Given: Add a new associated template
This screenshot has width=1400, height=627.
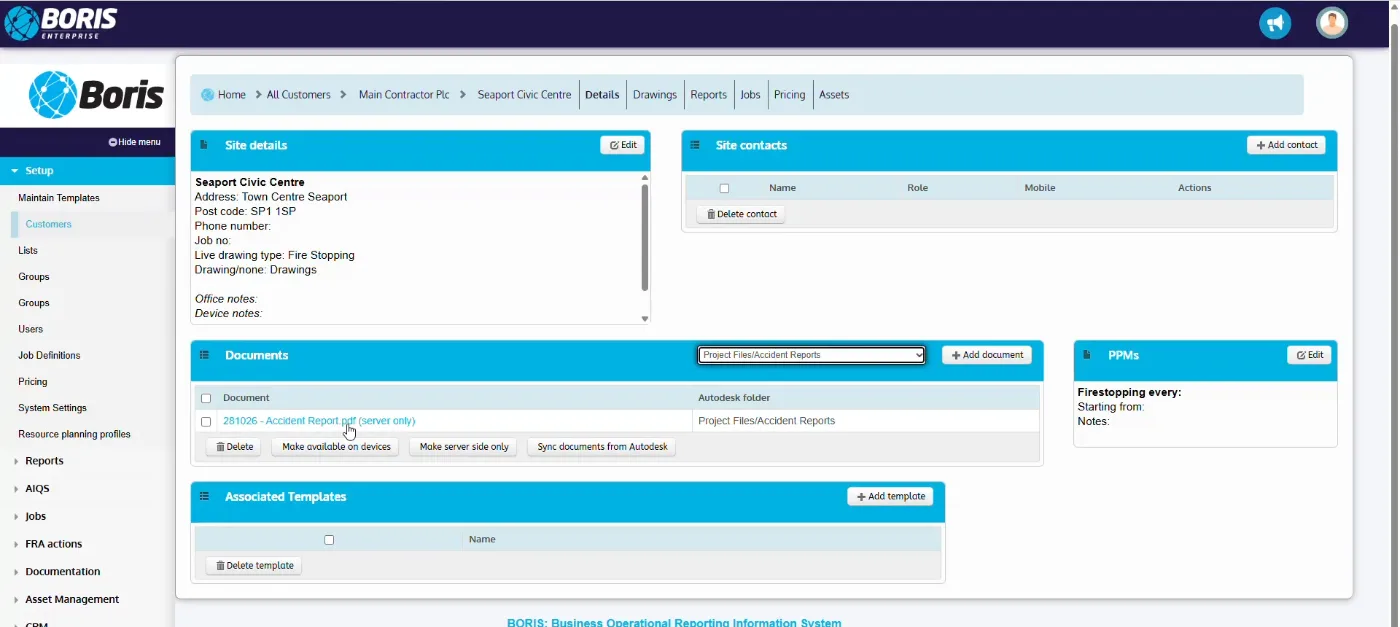Looking at the screenshot, I should (x=890, y=496).
